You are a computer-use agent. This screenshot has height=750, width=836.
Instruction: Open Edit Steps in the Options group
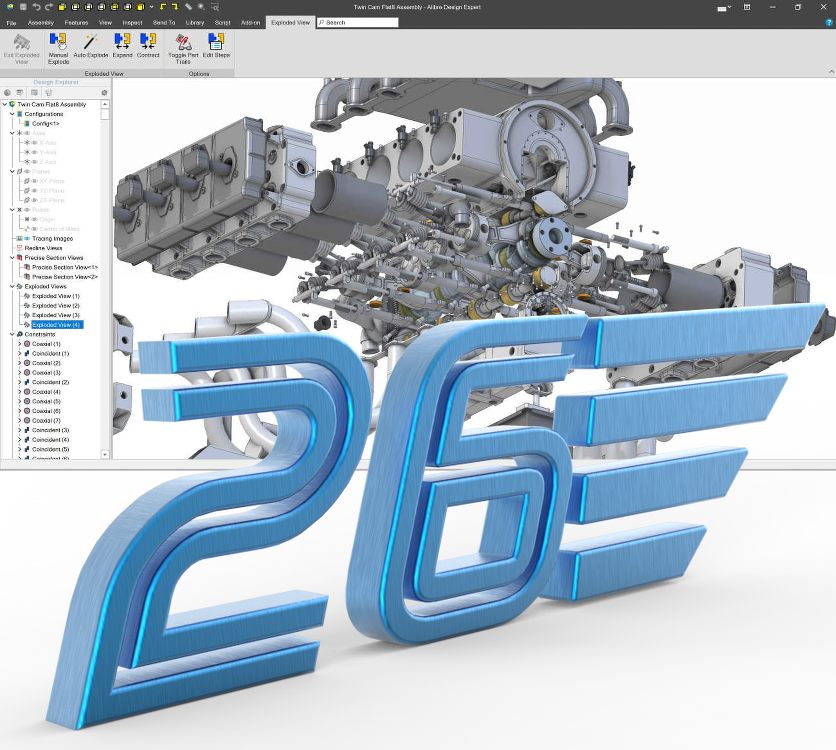215,47
